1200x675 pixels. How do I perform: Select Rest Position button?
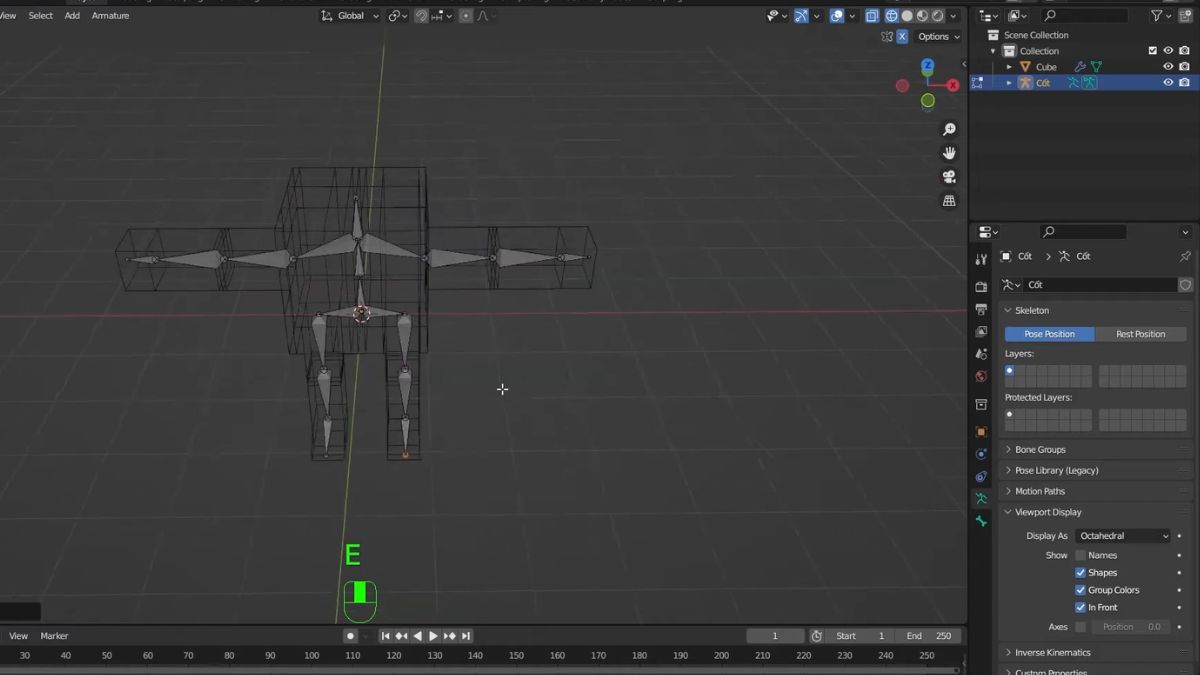click(1140, 334)
